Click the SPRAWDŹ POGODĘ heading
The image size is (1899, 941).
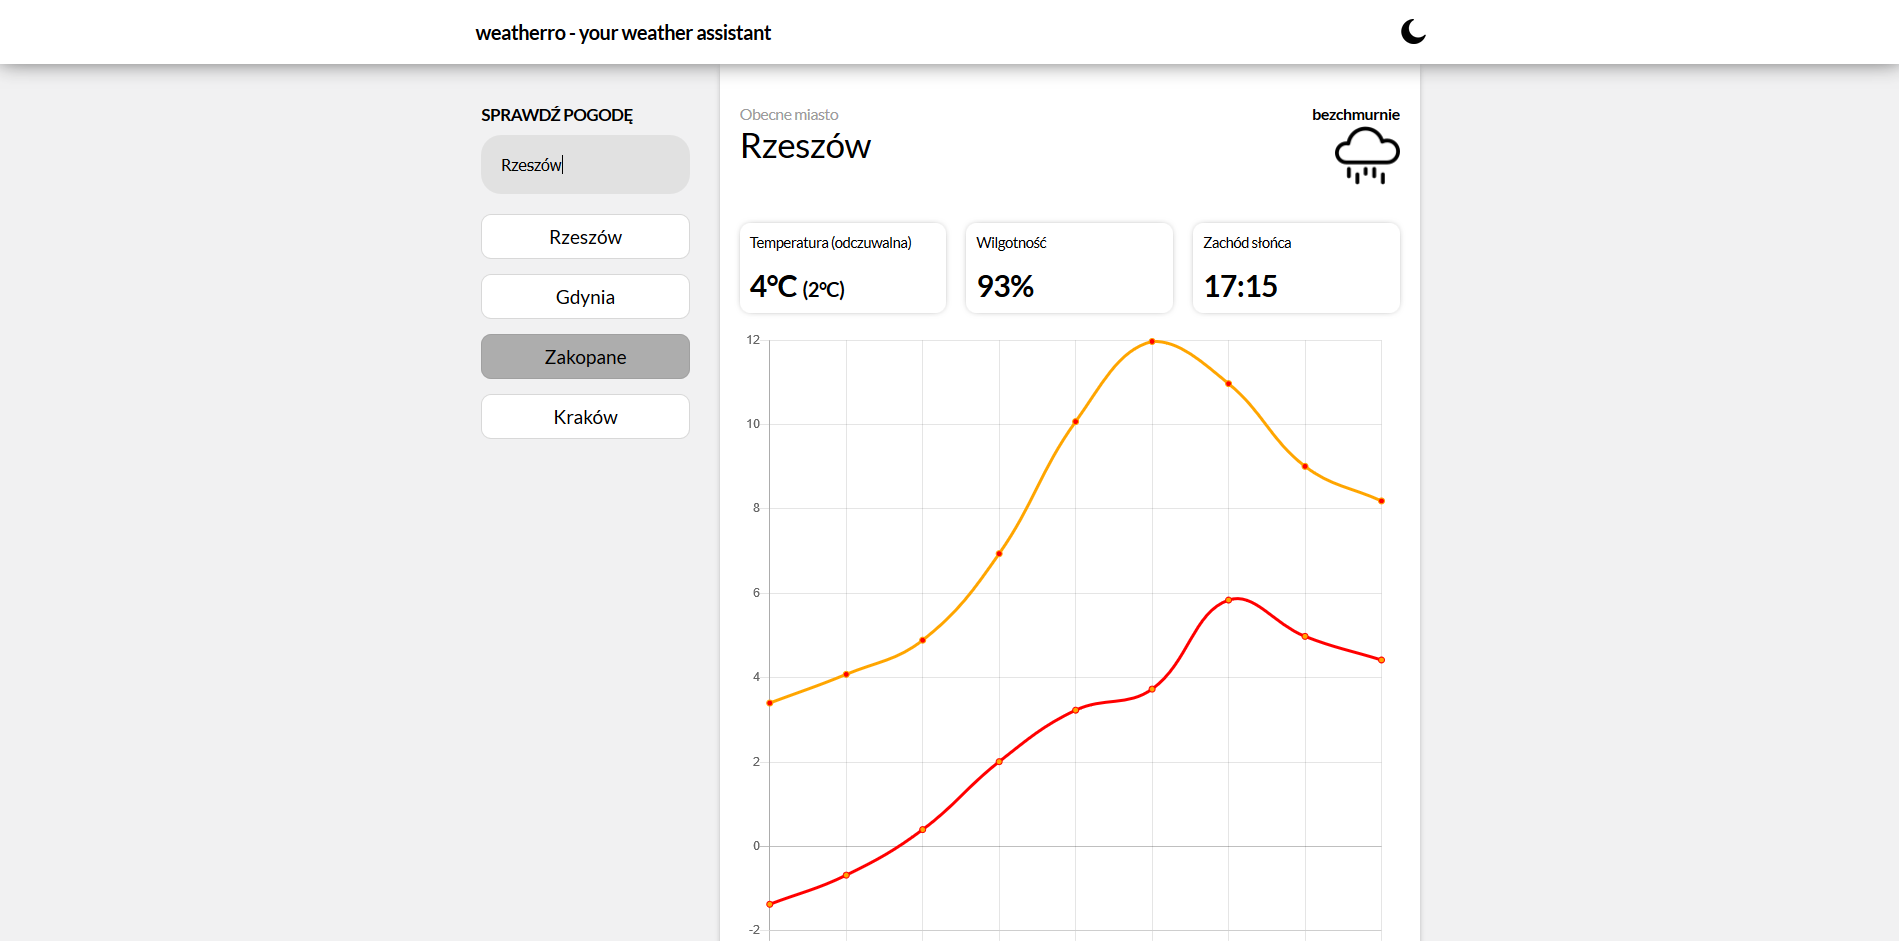(x=557, y=115)
